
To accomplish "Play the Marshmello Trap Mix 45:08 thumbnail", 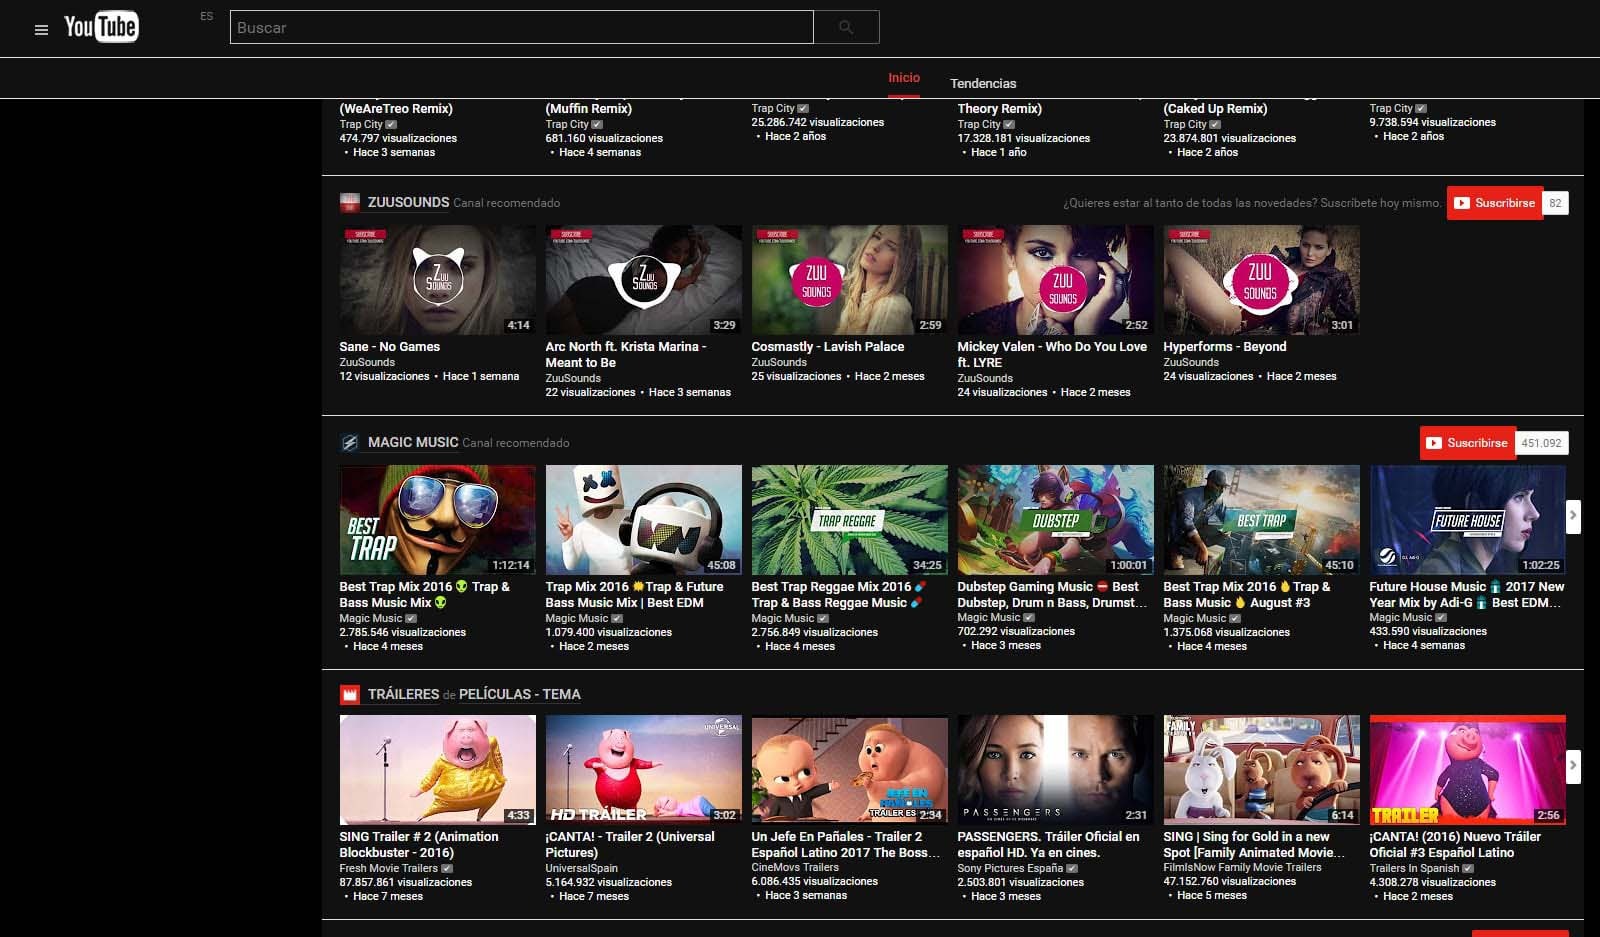I will click(x=643, y=520).
